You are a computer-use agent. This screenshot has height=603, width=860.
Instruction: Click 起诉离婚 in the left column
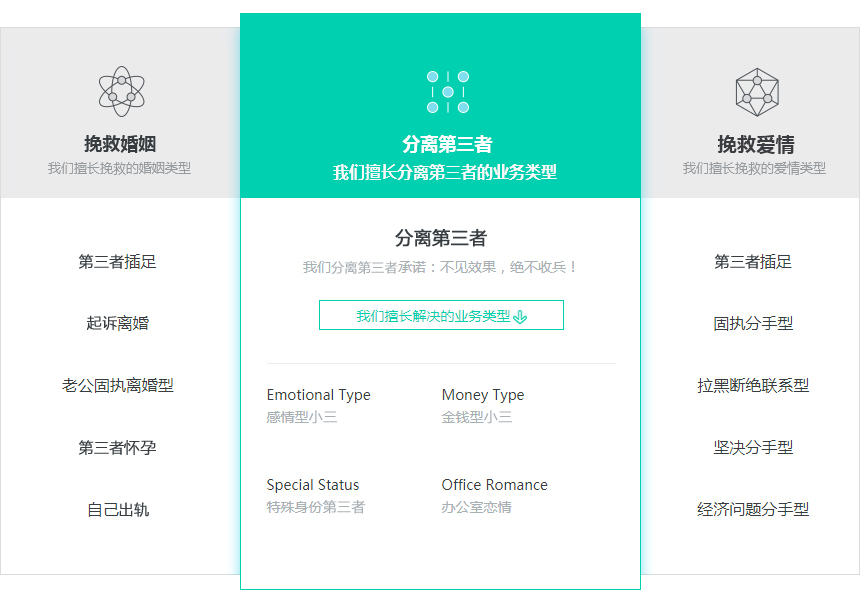[x=117, y=323]
